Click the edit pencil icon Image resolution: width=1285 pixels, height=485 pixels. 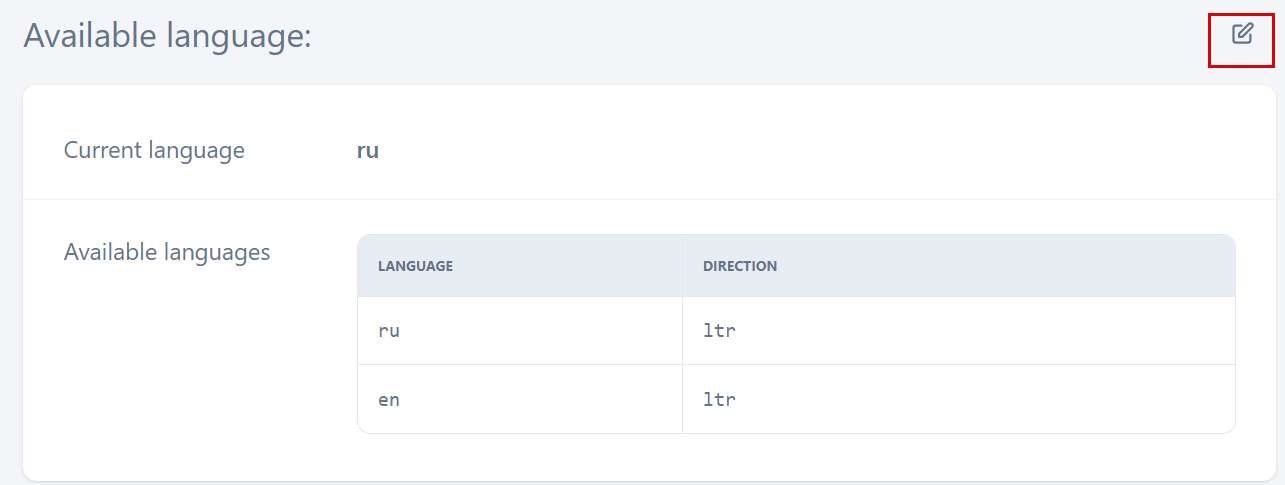(1241, 34)
